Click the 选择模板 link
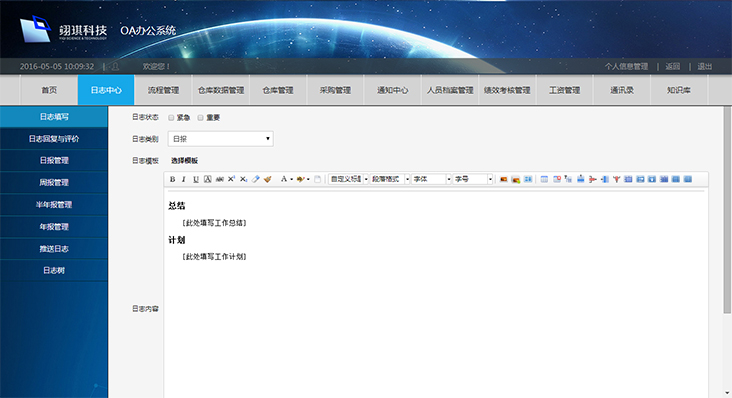This screenshot has width=732, height=398. point(184,161)
